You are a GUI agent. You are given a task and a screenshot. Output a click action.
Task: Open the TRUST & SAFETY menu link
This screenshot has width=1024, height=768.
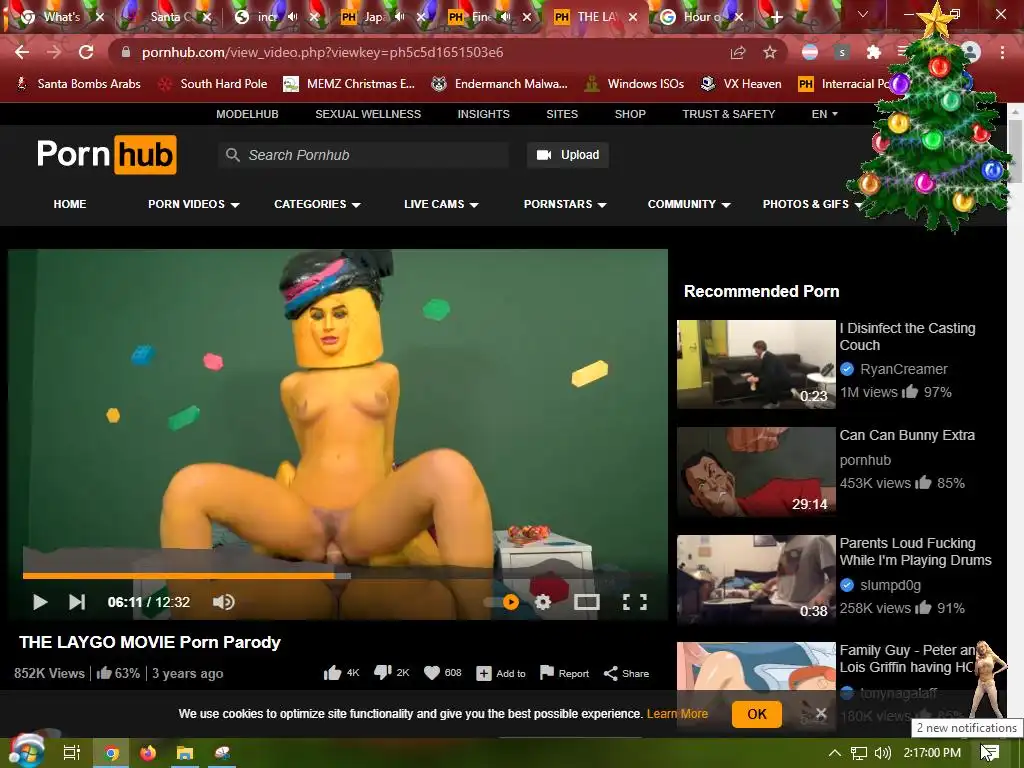tap(729, 114)
